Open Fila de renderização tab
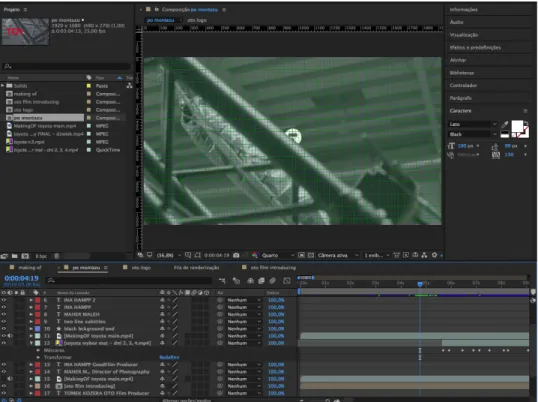The width and height of the screenshot is (538, 402). (x=196, y=268)
